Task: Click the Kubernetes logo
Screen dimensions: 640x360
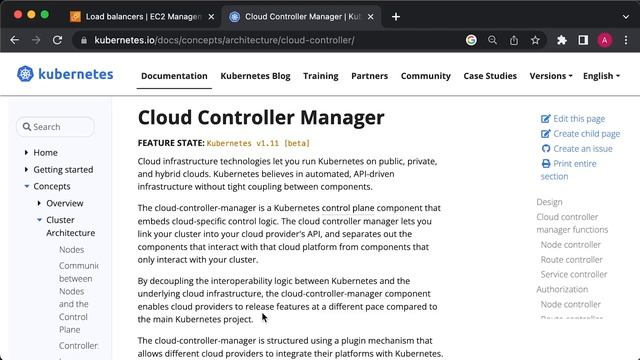Action: 65,74
